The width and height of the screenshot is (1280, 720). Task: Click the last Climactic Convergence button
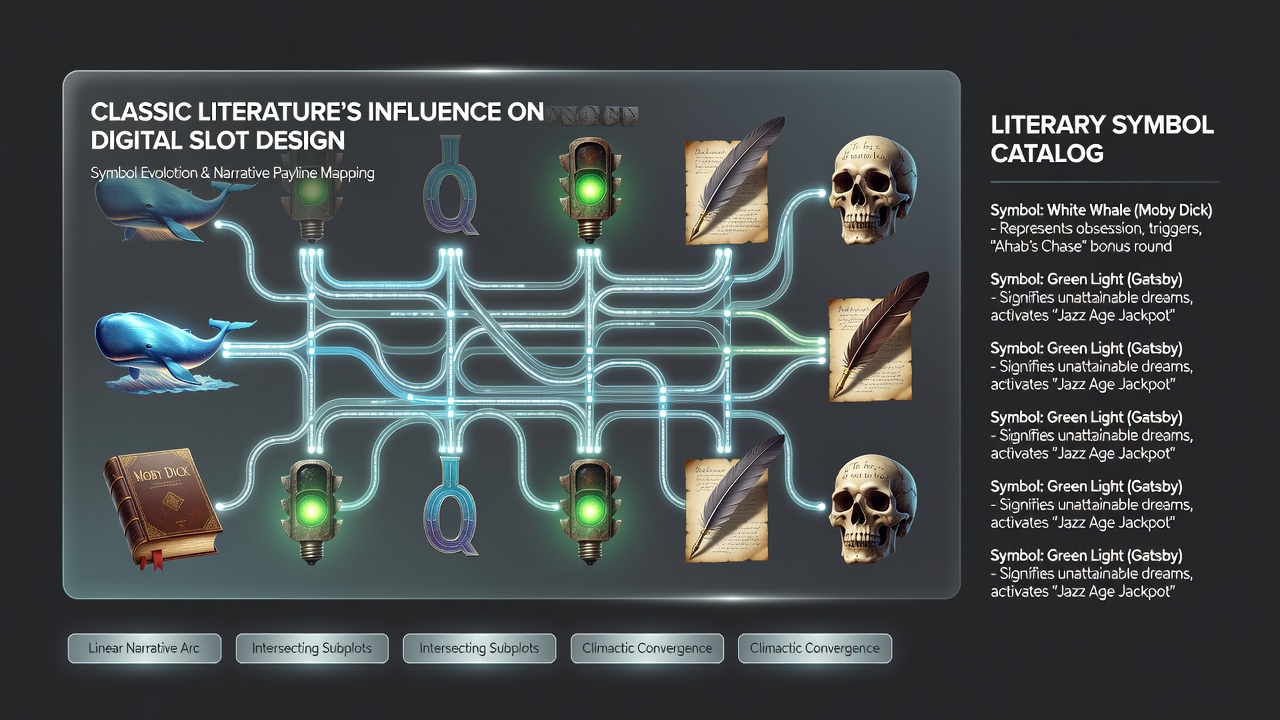coord(814,648)
